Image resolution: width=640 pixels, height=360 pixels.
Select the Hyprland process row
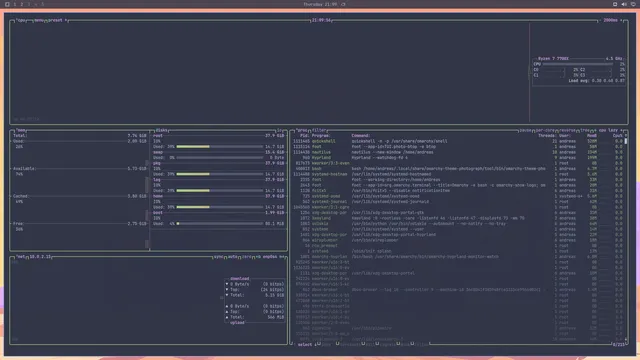tap(458, 158)
